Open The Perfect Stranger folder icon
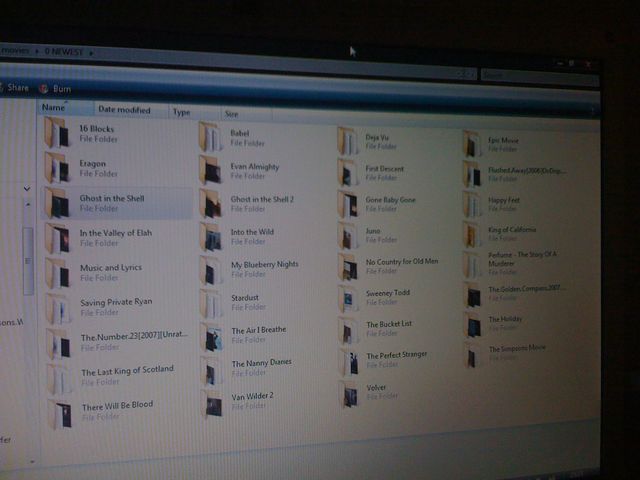This screenshot has width=640, height=480. (x=349, y=362)
